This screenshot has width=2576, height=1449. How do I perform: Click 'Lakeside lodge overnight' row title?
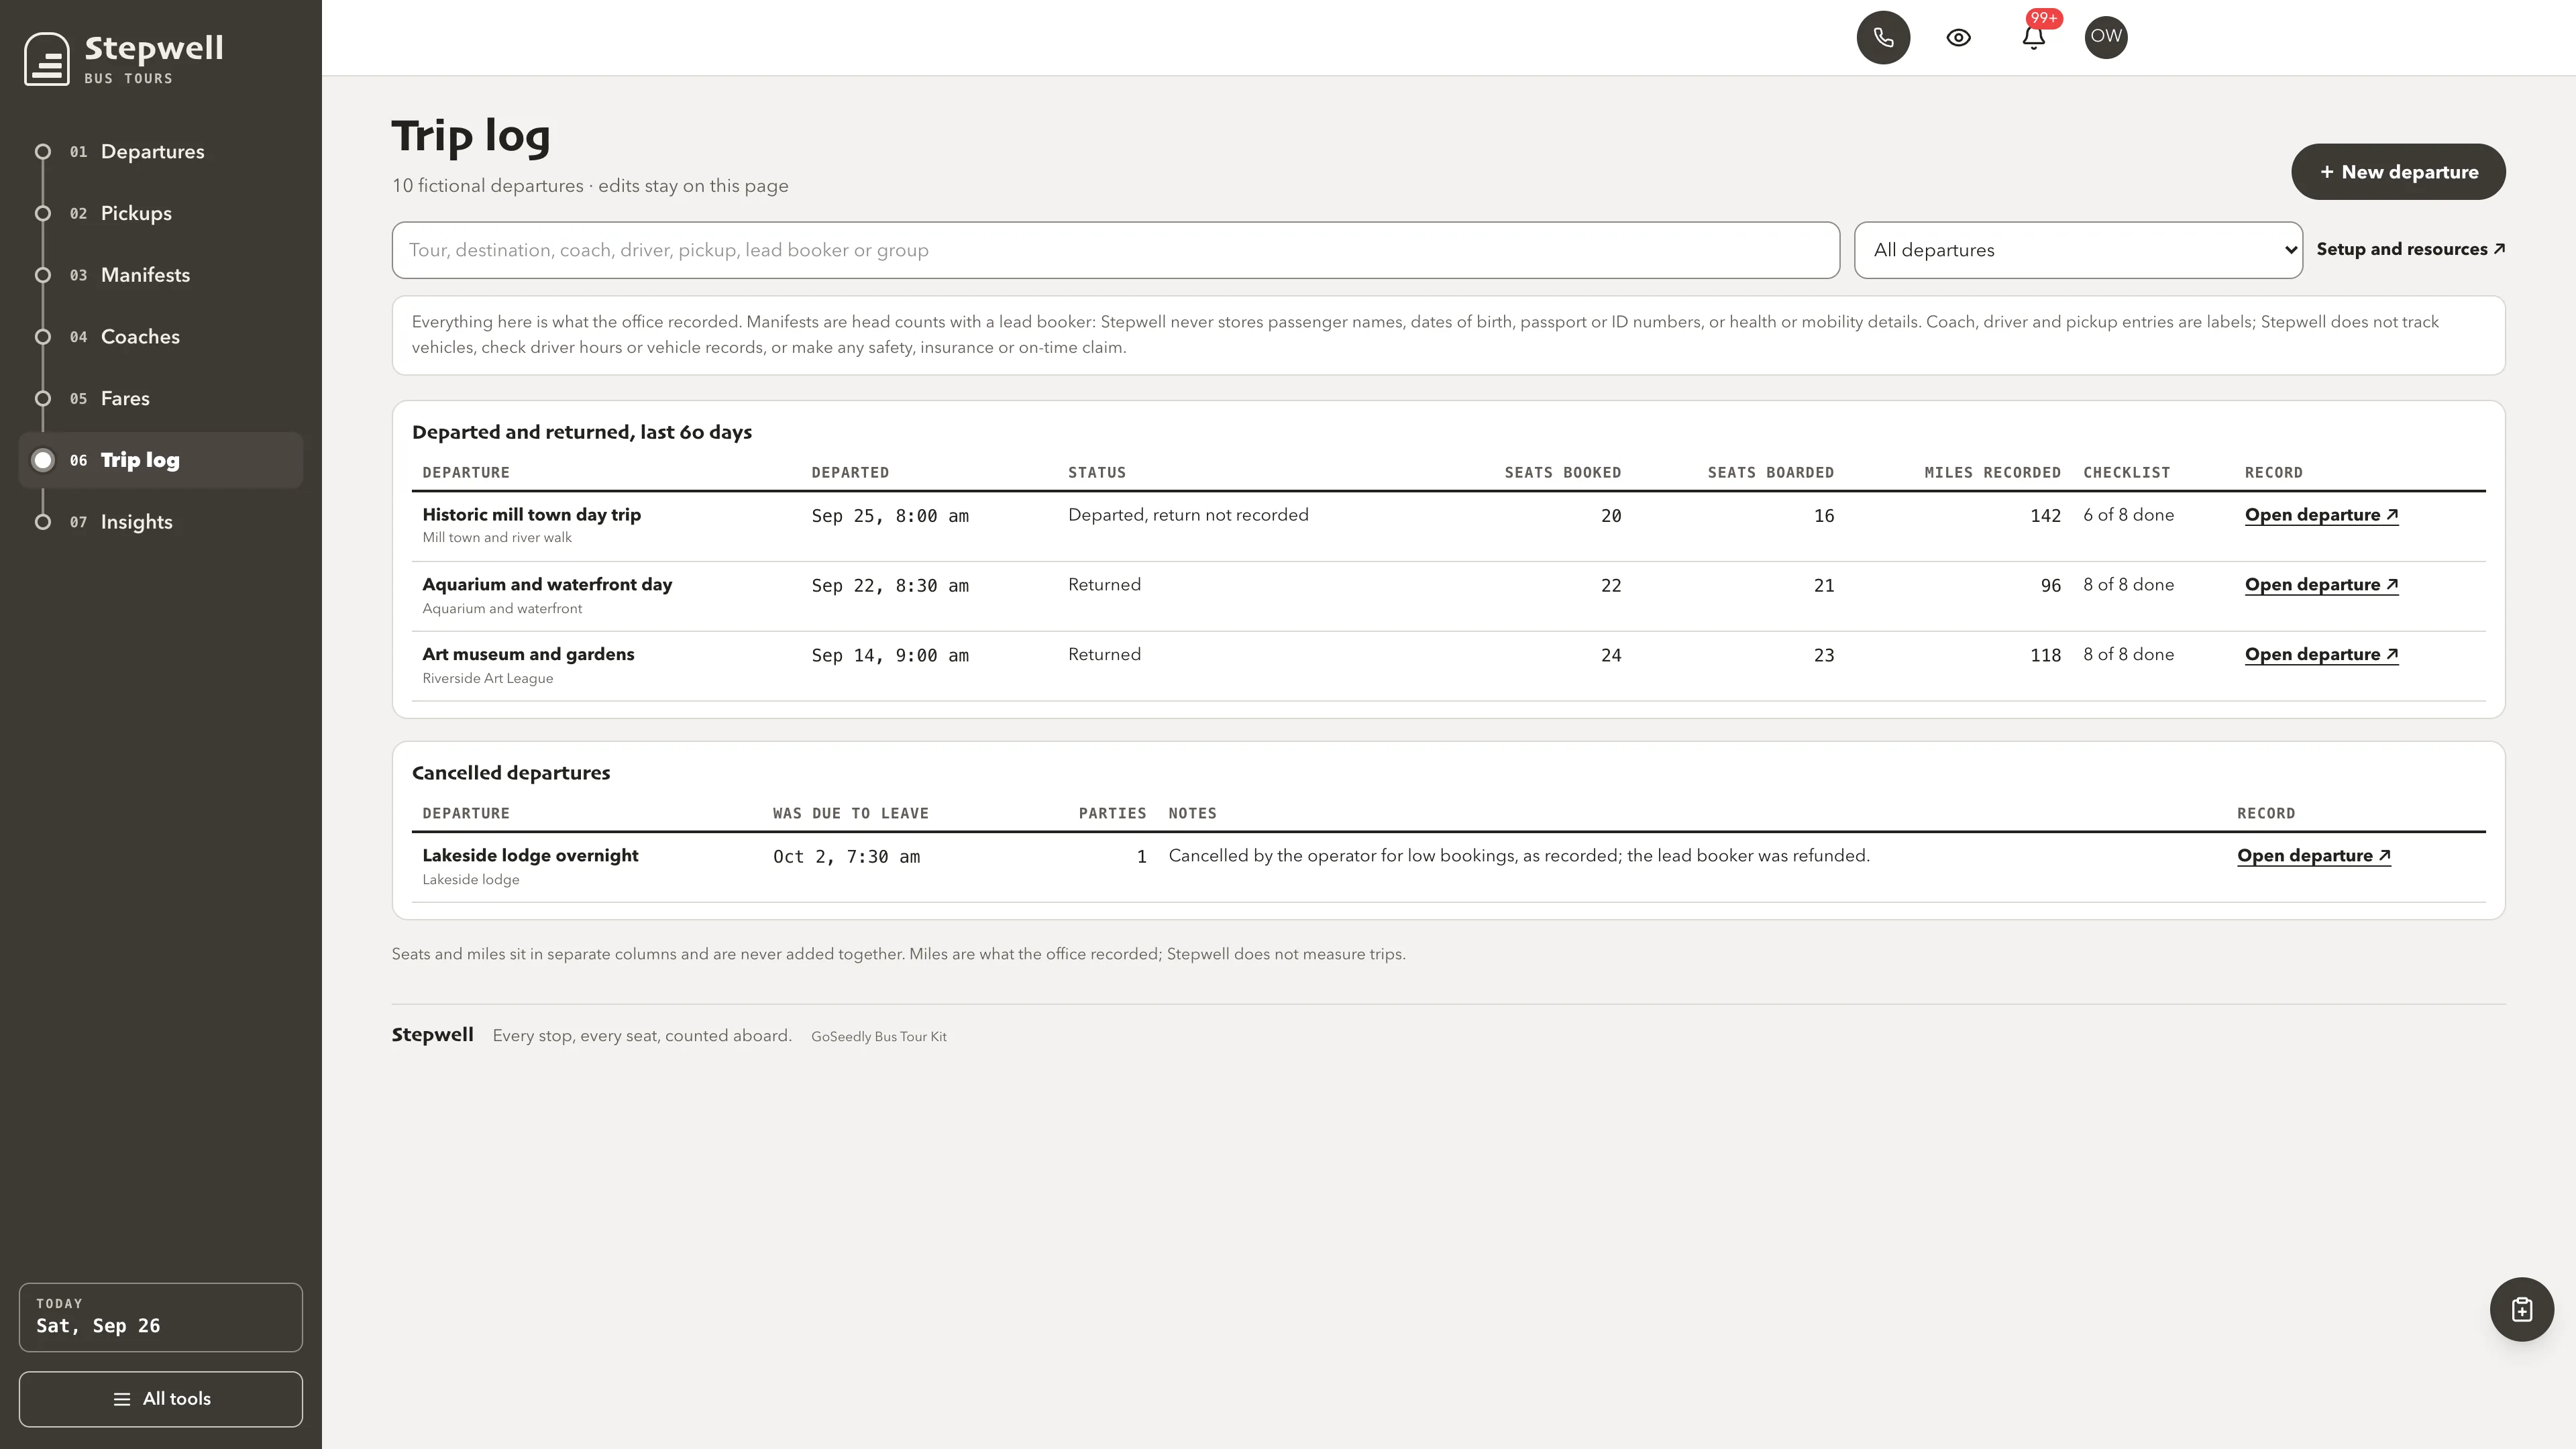click(x=530, y=856)
